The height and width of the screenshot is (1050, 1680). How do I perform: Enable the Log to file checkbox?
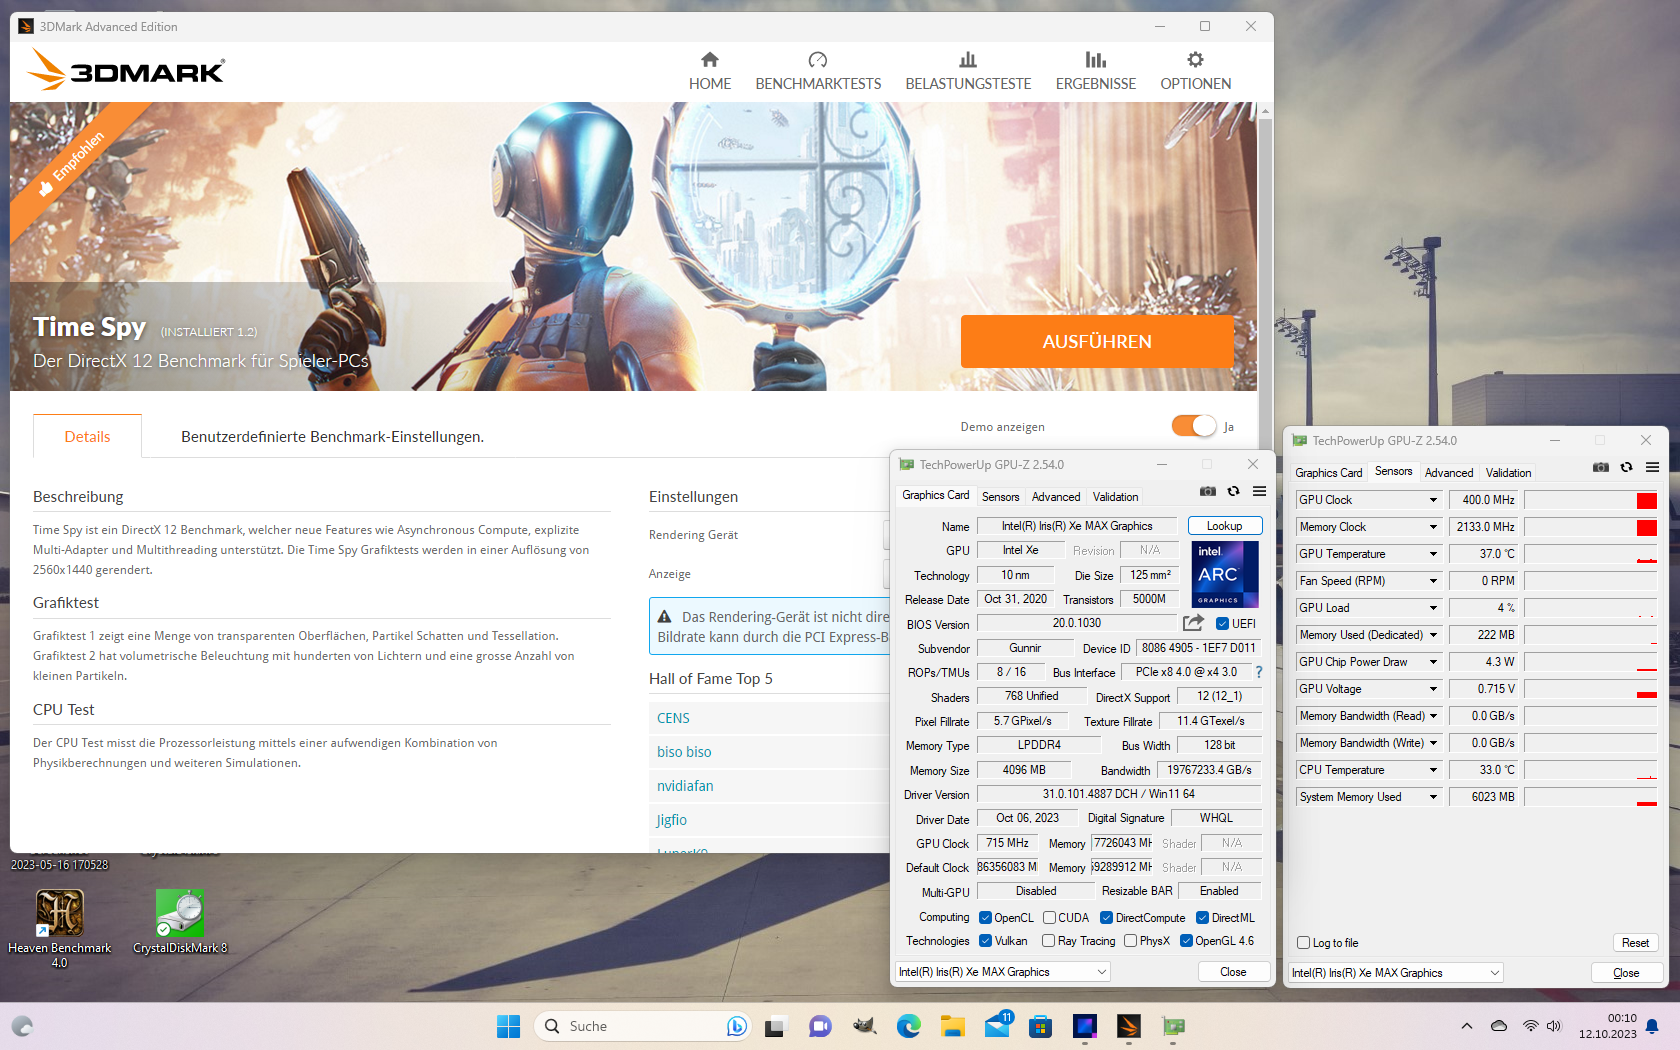pyautogui.click(x=1304, y=943)
